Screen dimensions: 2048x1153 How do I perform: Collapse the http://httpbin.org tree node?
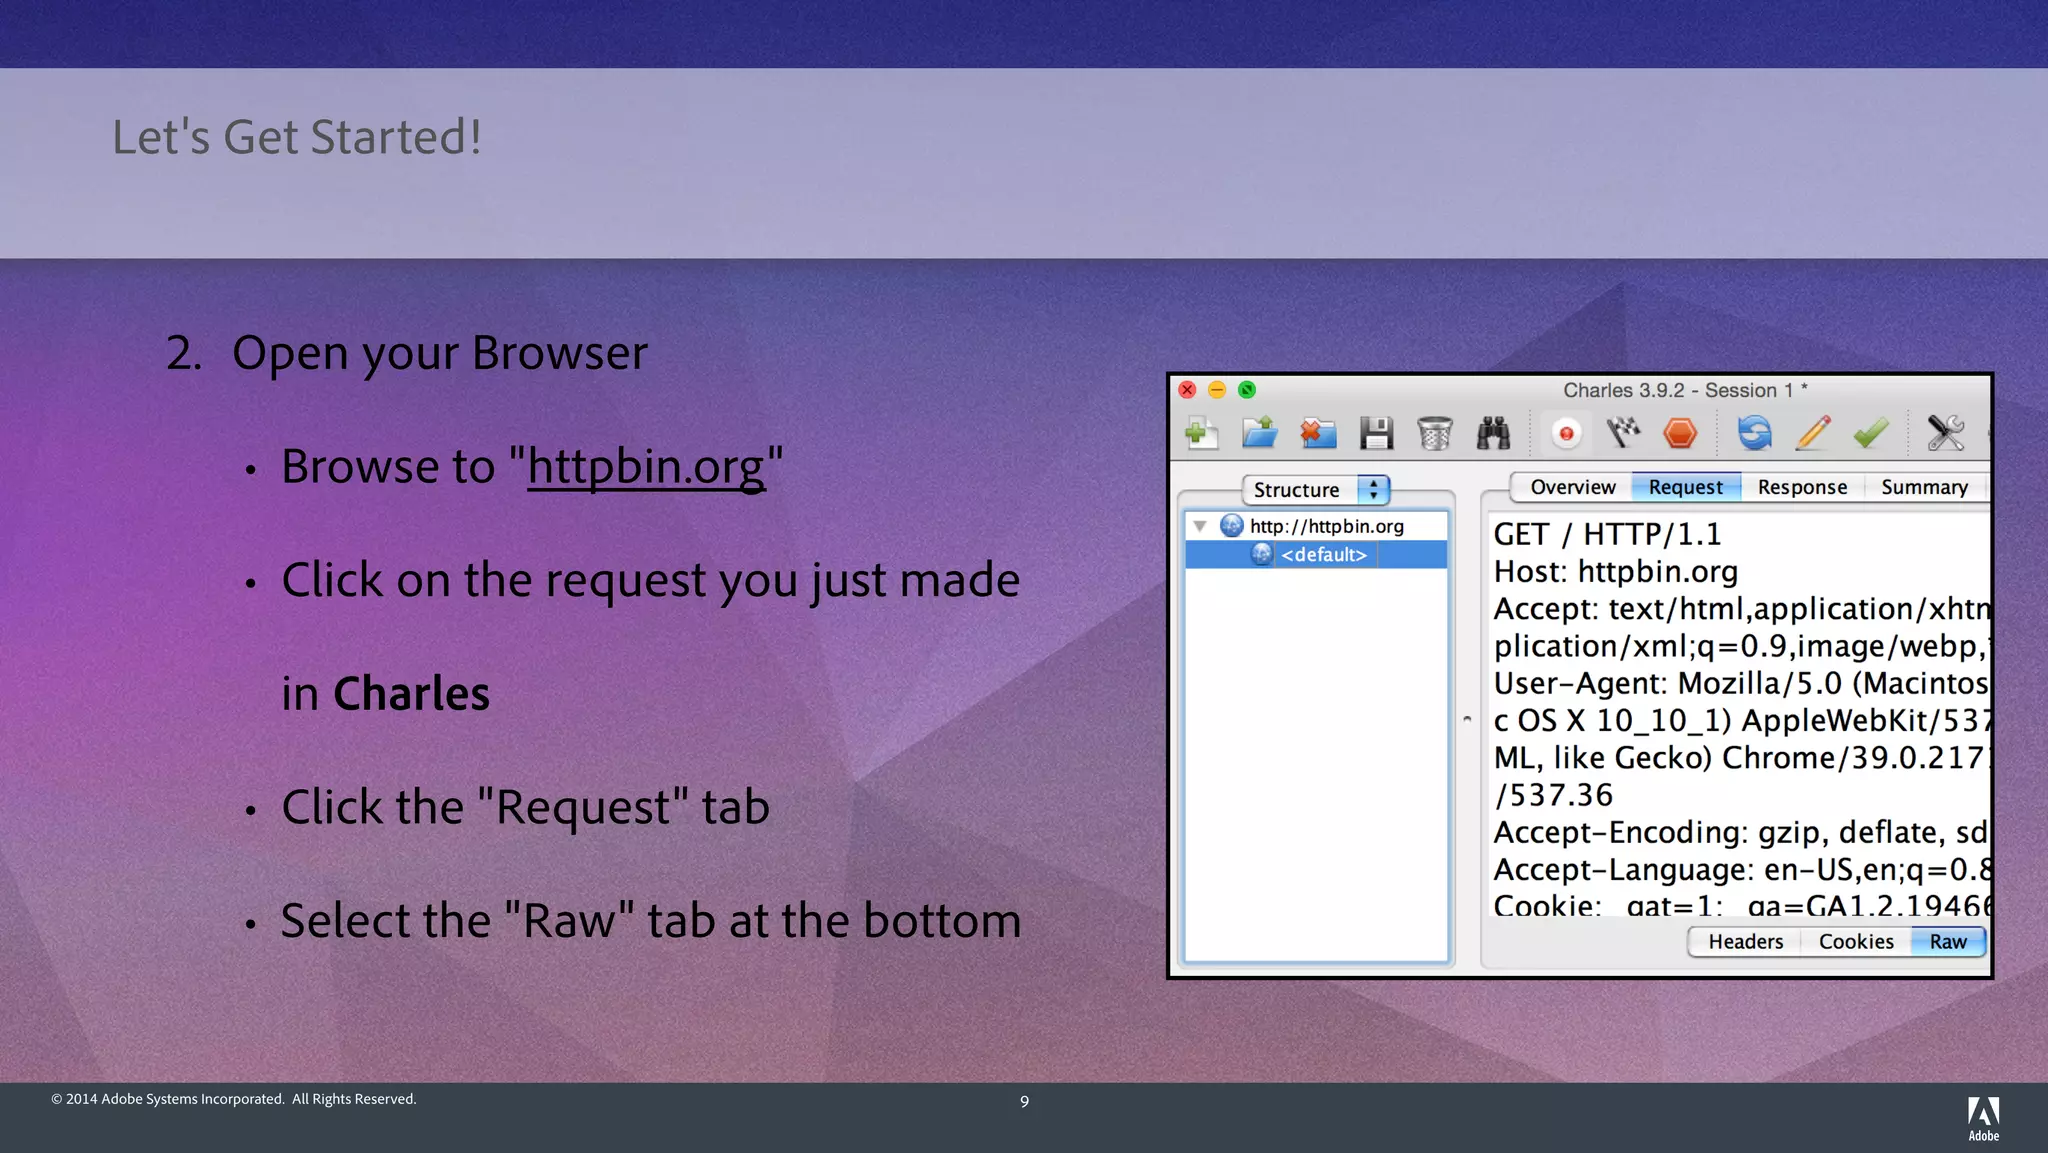1199,526
